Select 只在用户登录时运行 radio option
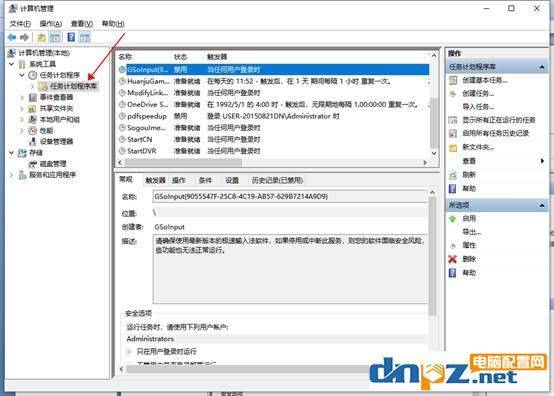Image resolution: width=554 pixels, height=396 pixels. (129, 351)
